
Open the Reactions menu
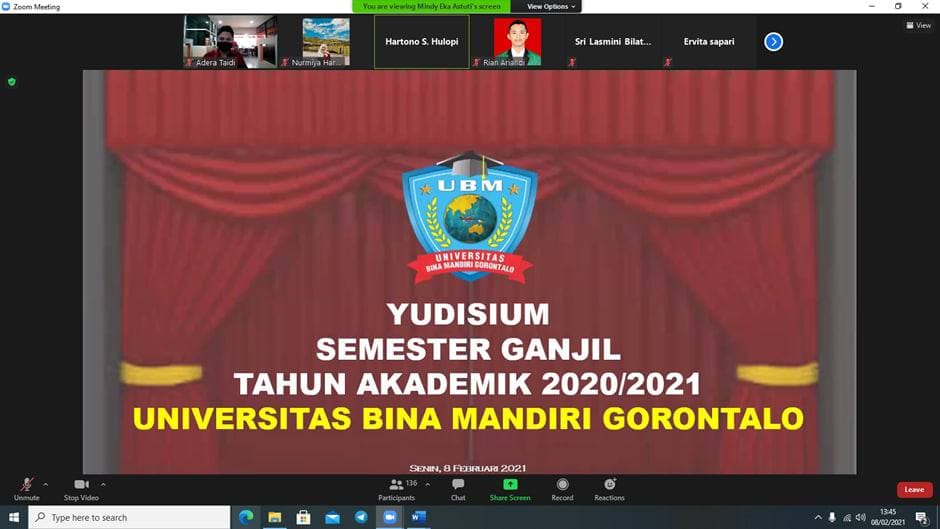(609, 487)
